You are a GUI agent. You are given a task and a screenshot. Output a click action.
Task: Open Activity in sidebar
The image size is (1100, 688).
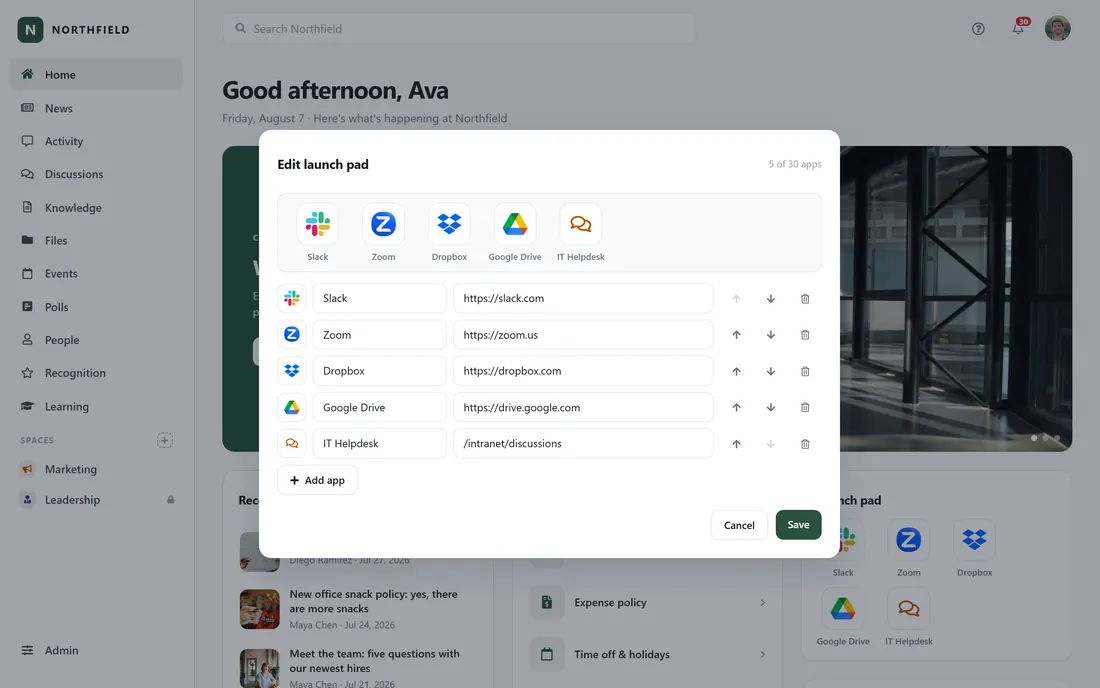pyautogui.click(x=97, y=141)
